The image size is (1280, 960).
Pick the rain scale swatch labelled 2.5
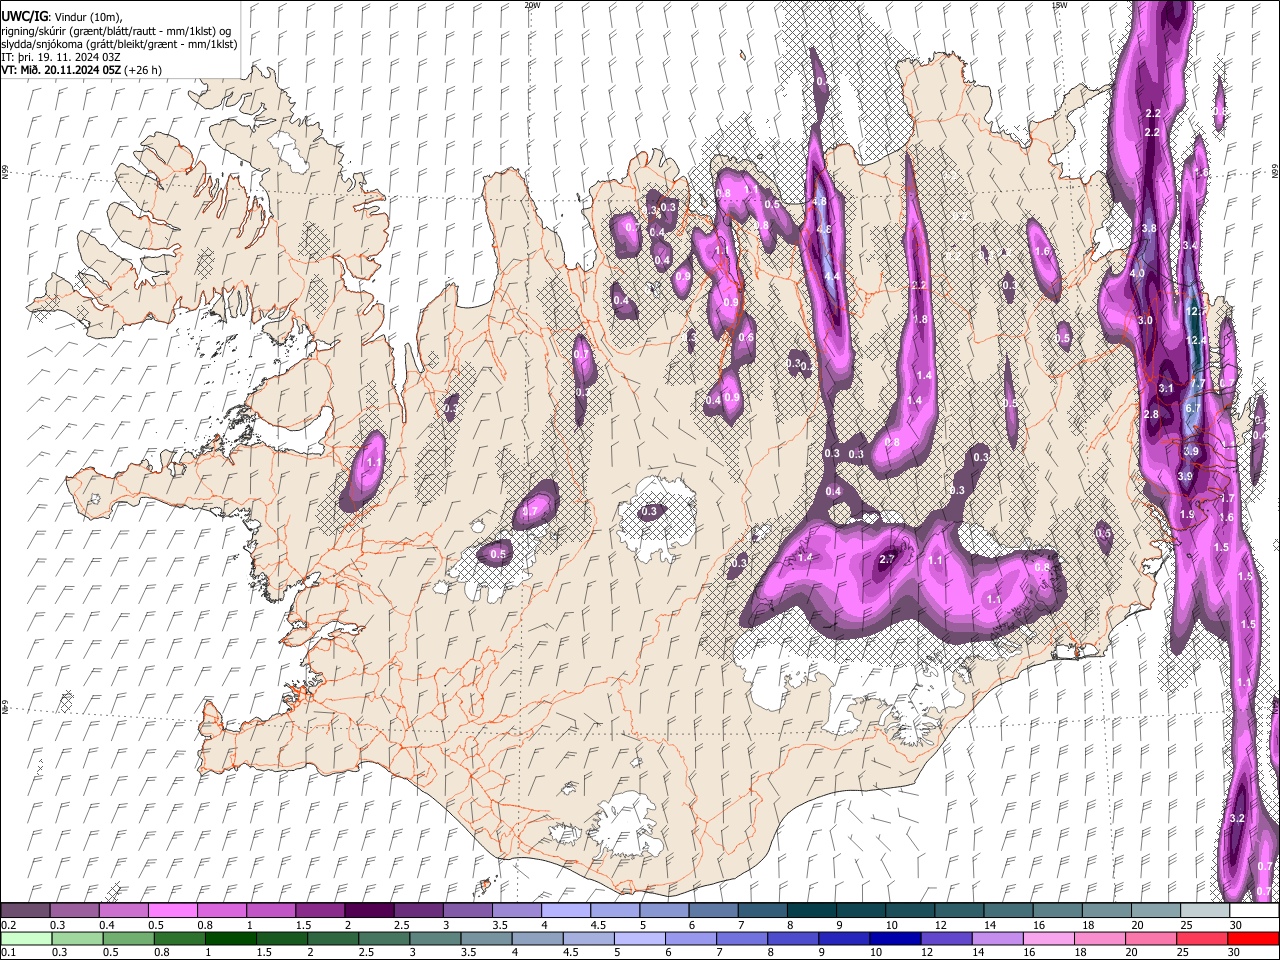pyautogui.click(x=384, y=938)
